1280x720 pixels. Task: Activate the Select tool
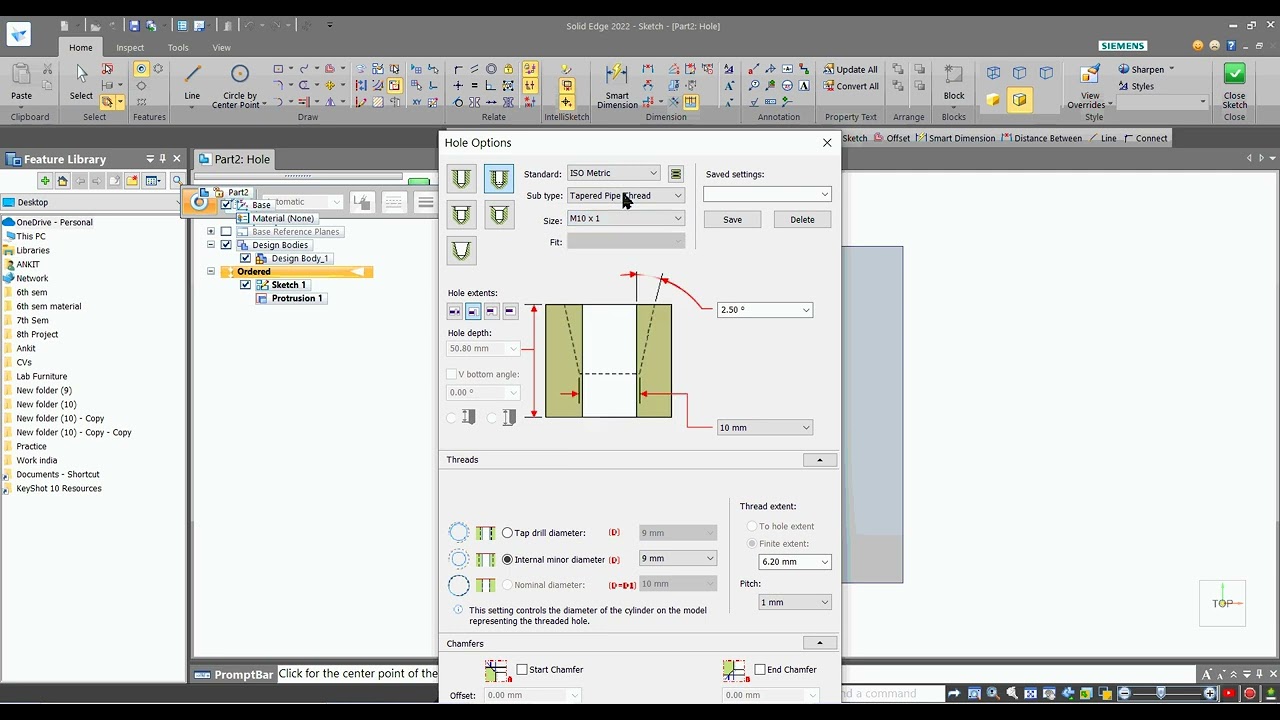point(81,82)
